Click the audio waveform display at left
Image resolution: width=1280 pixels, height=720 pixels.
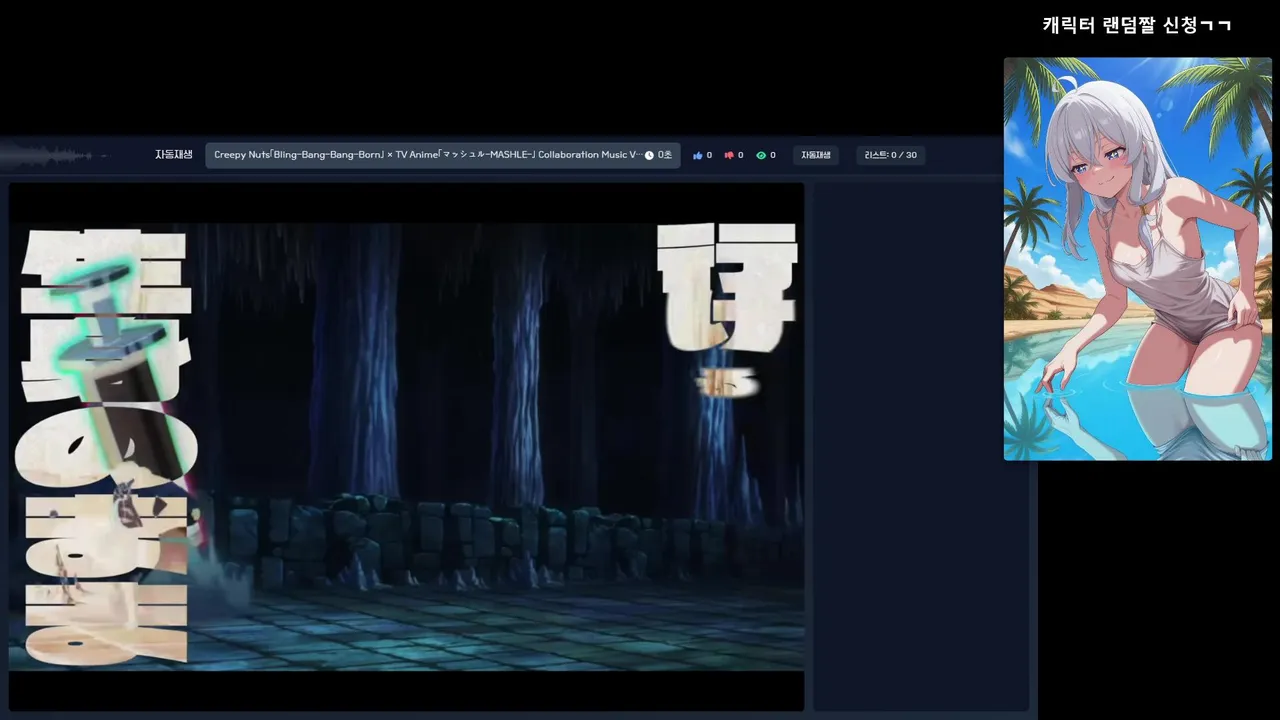(x=55, y=155)
